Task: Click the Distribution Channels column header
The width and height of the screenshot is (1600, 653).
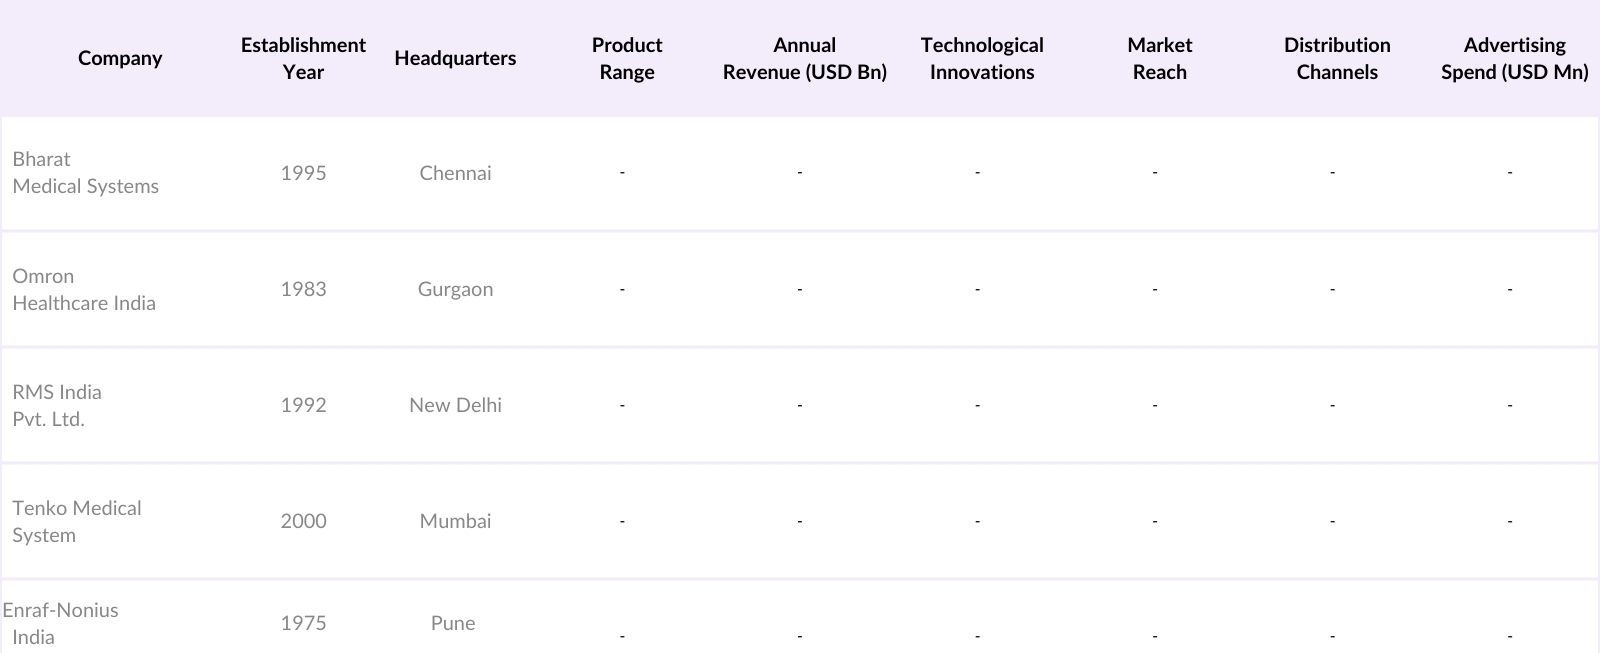Action: pyautogui.click(x=1337, y=58)
